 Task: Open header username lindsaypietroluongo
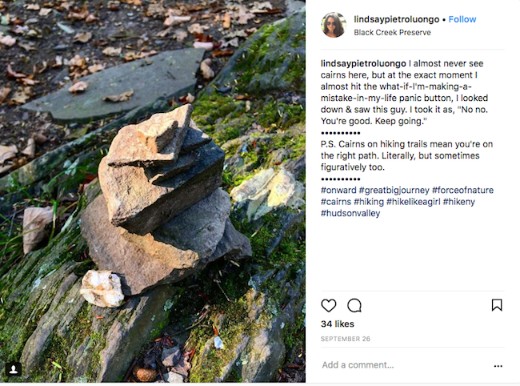pyautogui.click(x=396, y=19)
